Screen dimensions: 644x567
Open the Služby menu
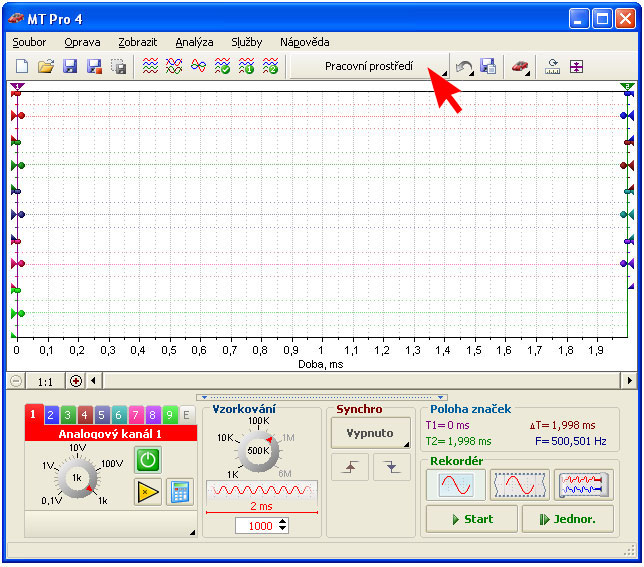[246, 43]
